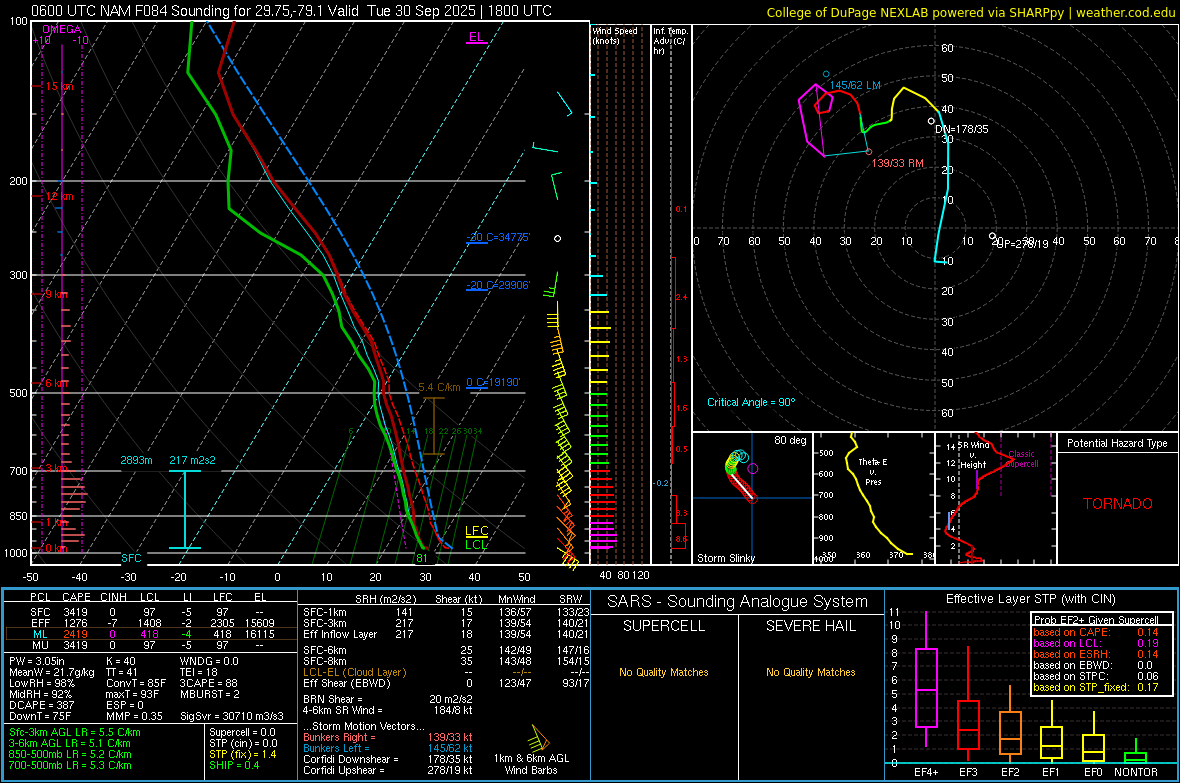Click the "Eff Inflow Layer" row
This screenshot has width=1180, height=783.
446,634
